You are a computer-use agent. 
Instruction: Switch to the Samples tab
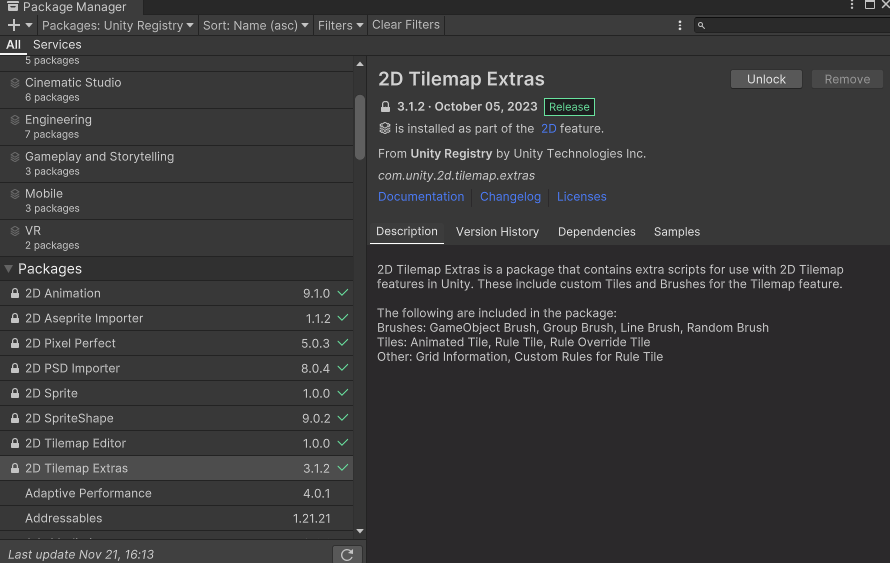pyautogui.click(x=677, y=232)
